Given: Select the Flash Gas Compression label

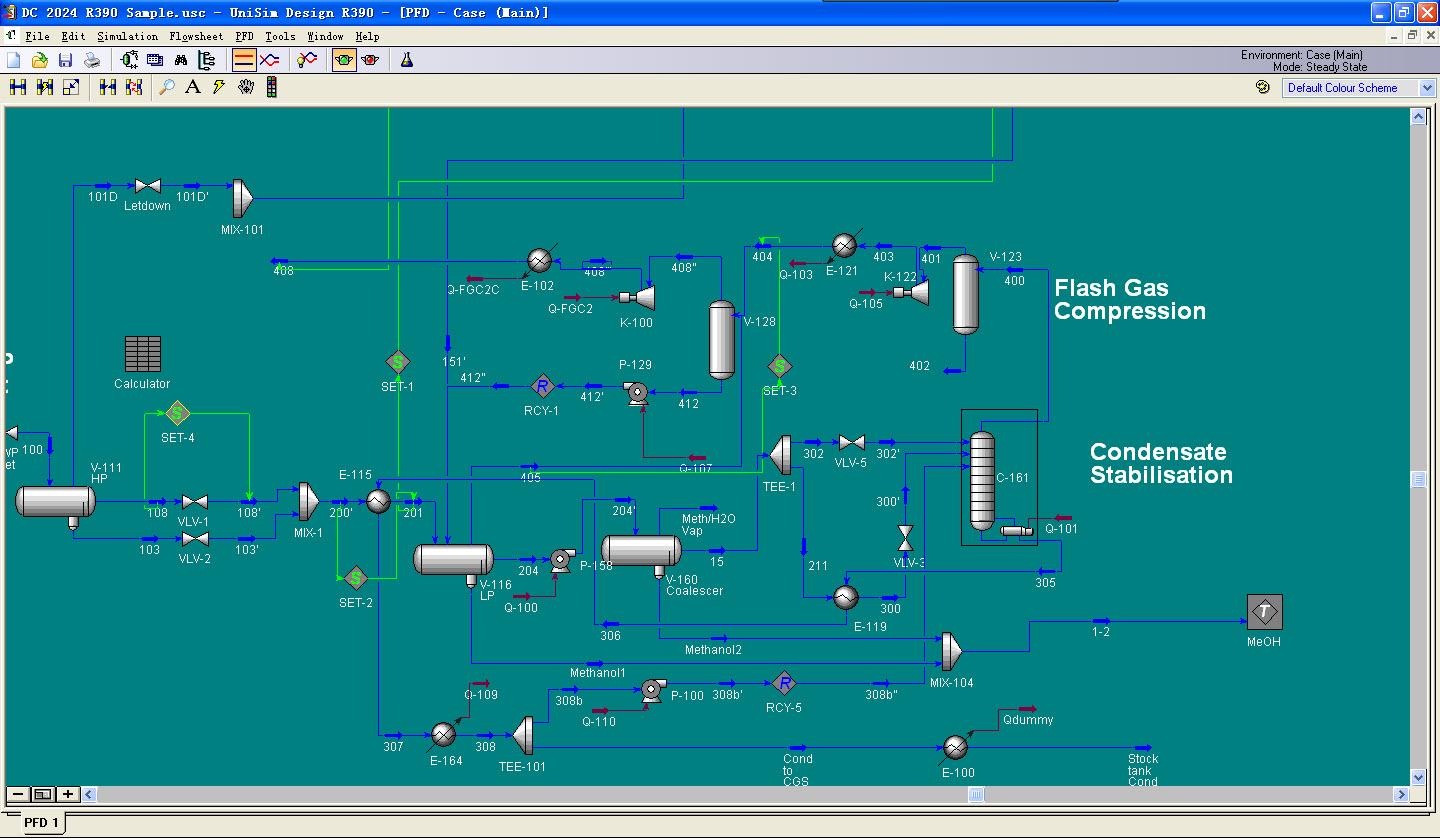Looking at the screenshot, I should pos(1130,300).
